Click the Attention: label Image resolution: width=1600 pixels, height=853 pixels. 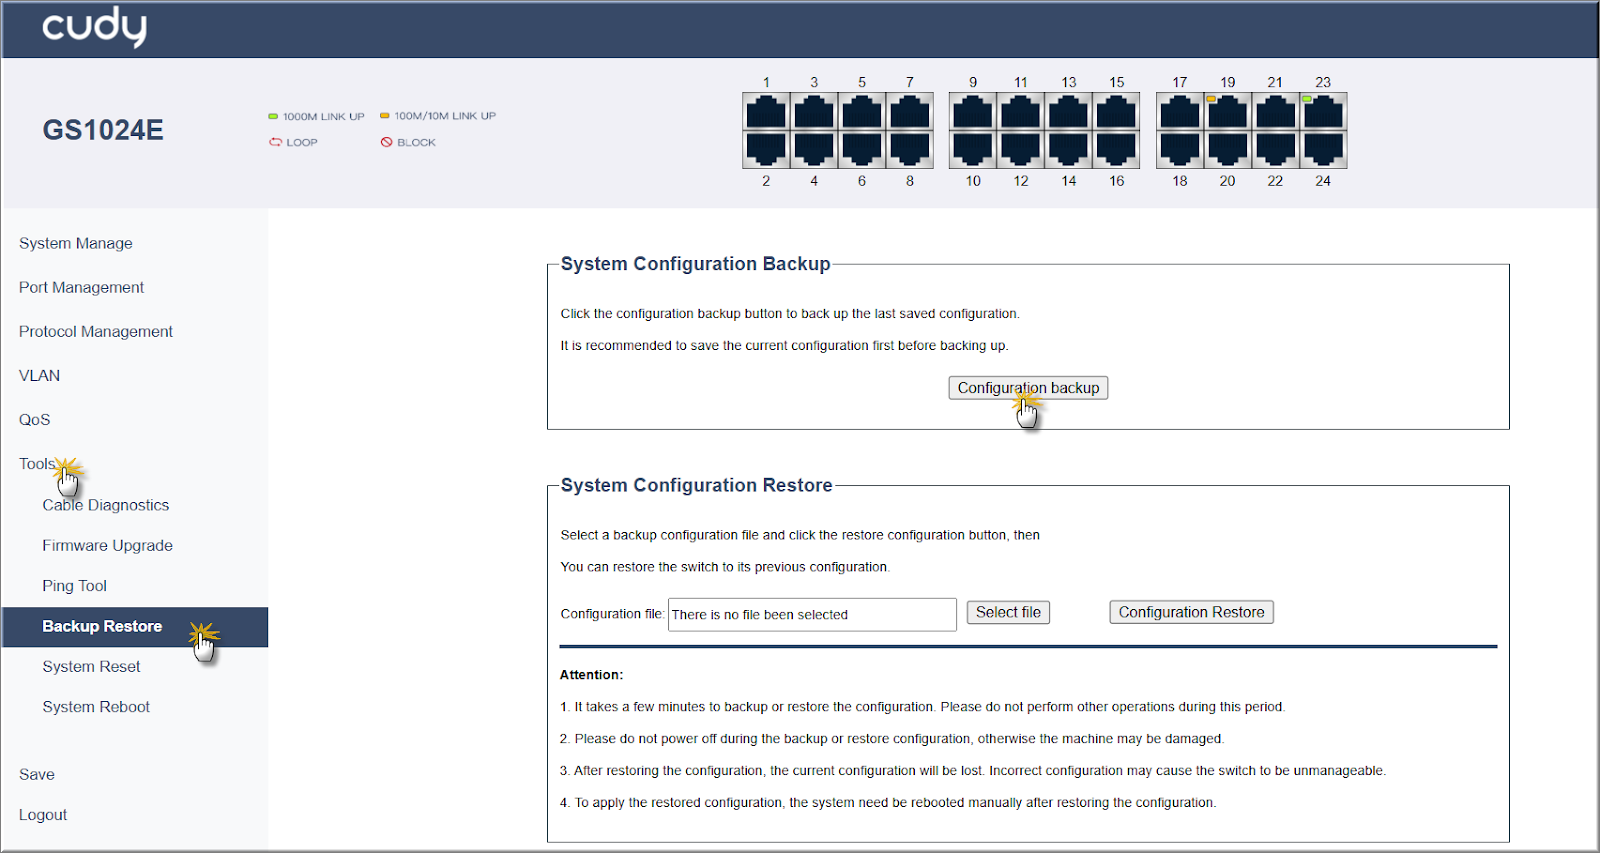click(x=591, y=675)
